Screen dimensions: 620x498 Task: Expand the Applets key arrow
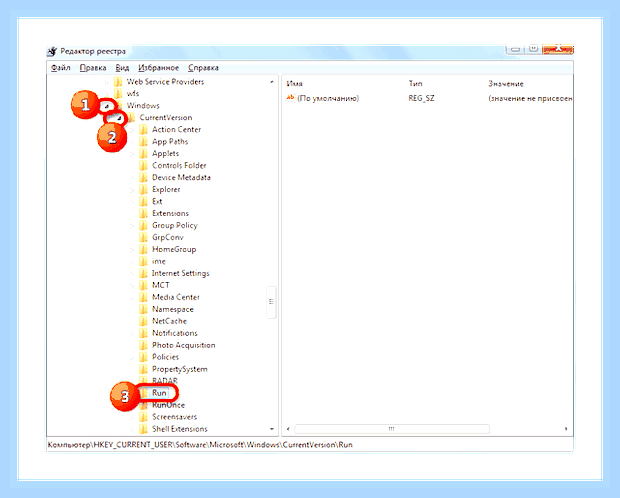pyautogui.click(x=132, y=153)
